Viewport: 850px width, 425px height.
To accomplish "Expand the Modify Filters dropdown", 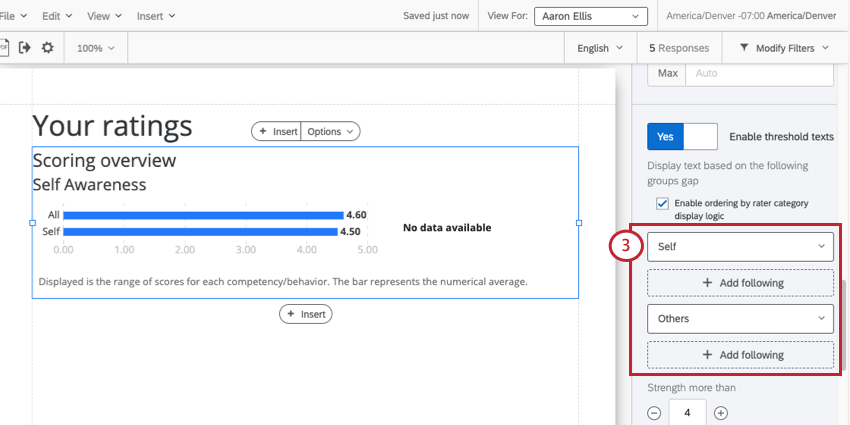I will click(x=784, y=48).
